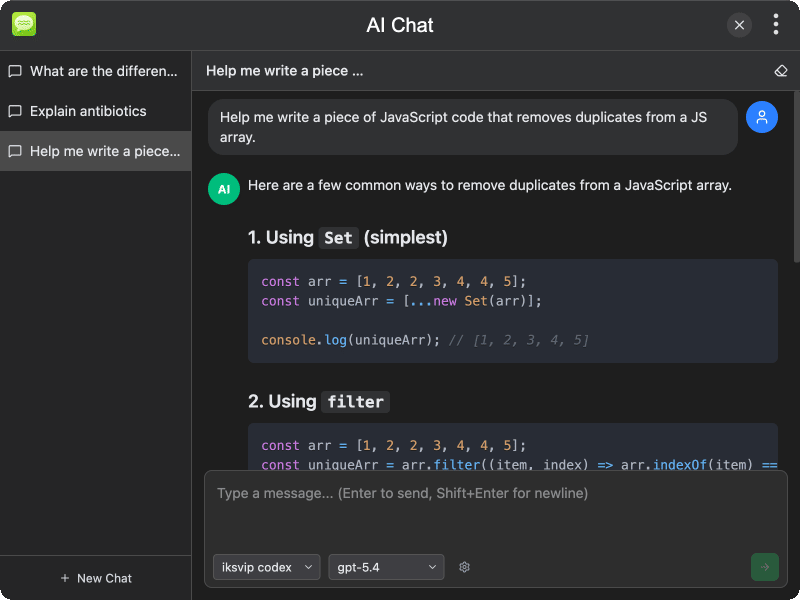Screen dimensions: 800x600
Task: Expand the iksvip codex provider dropdown
Action: pyautogui.click(x=266, y=567)
